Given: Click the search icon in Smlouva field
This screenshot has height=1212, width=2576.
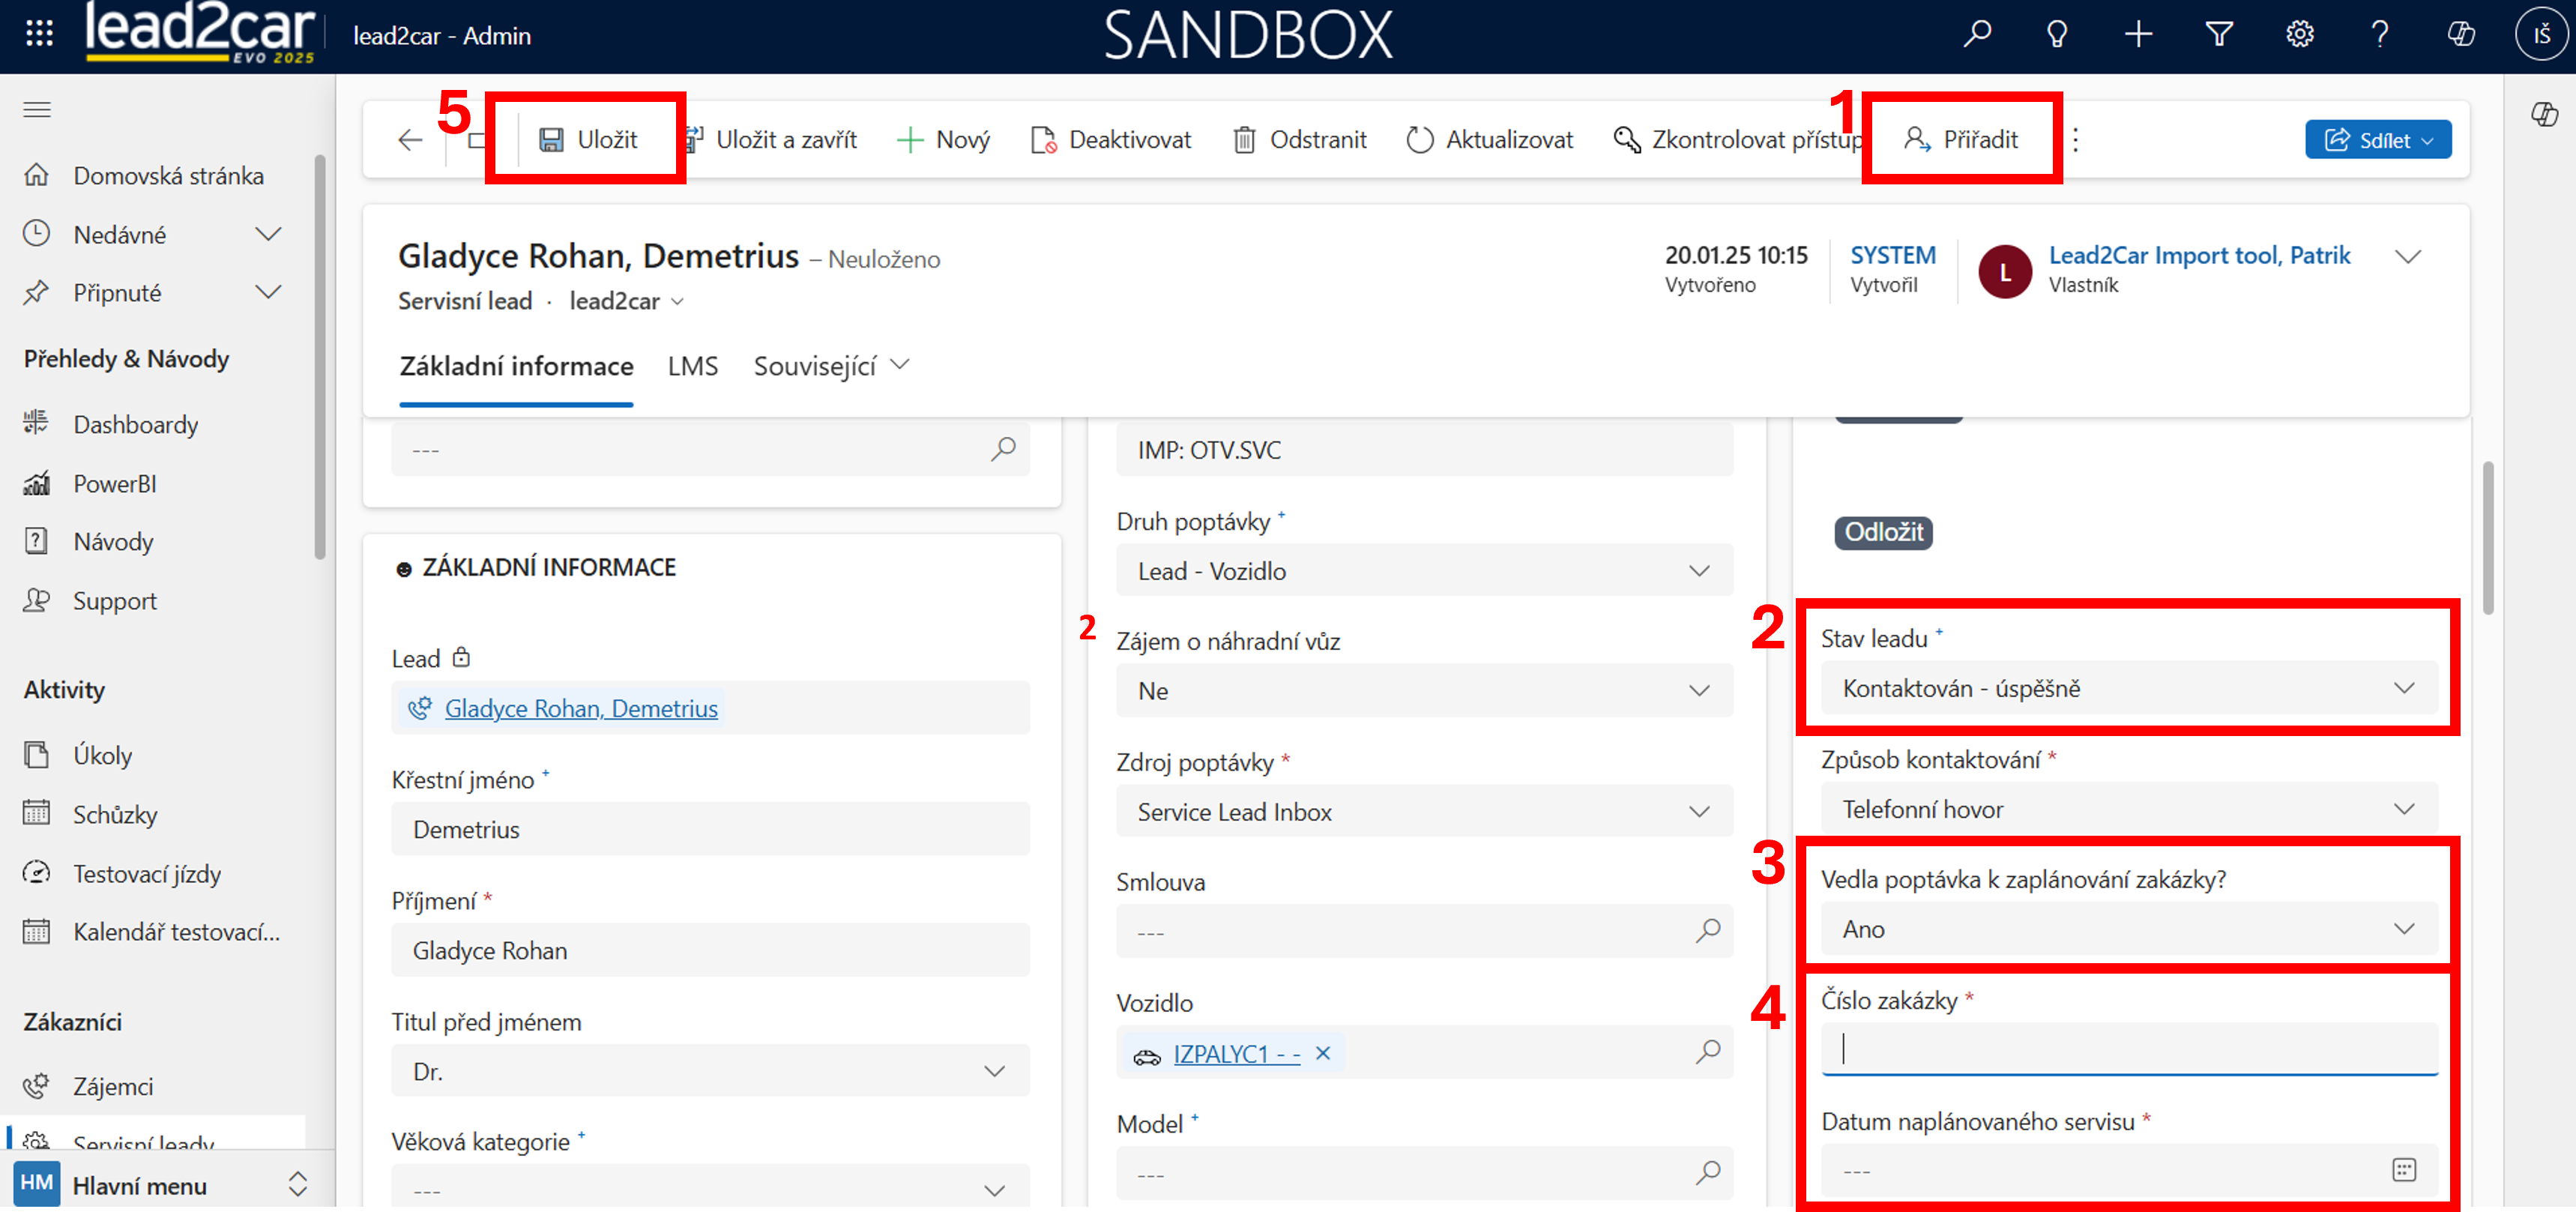Looking at the screenshot, I should click(1707, 931).
